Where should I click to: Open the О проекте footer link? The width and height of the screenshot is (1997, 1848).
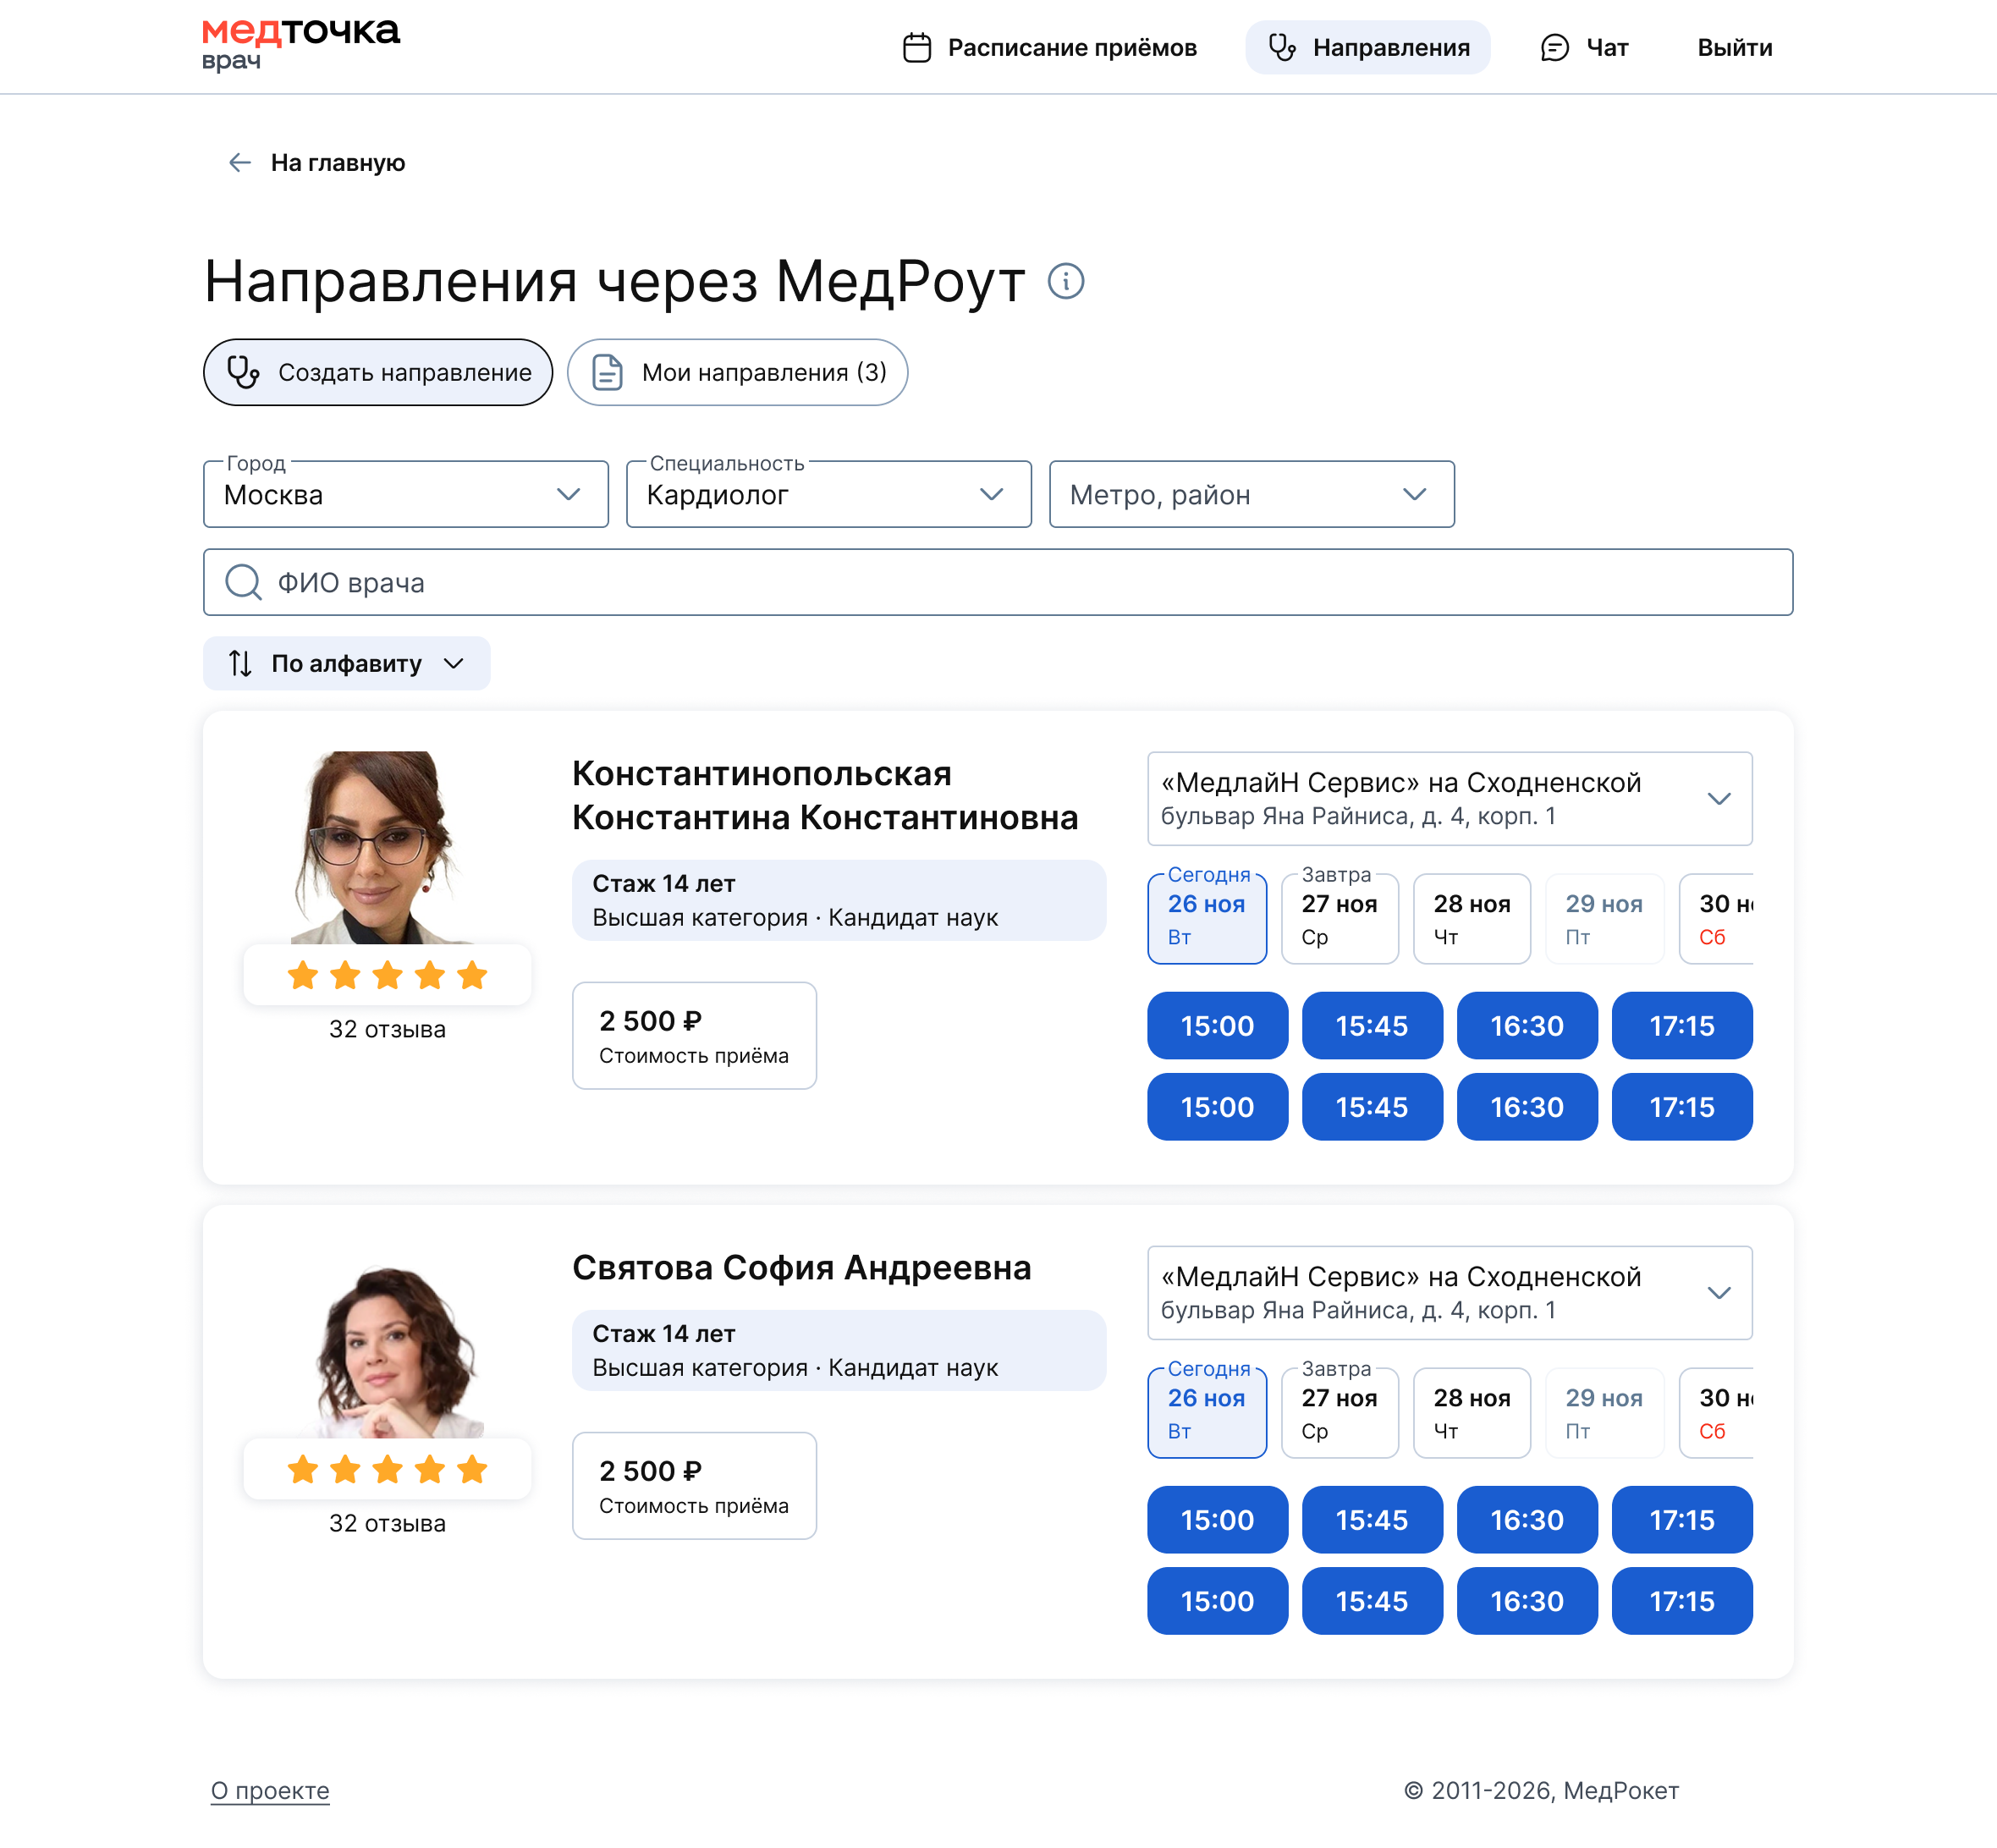pos(270,1790)
